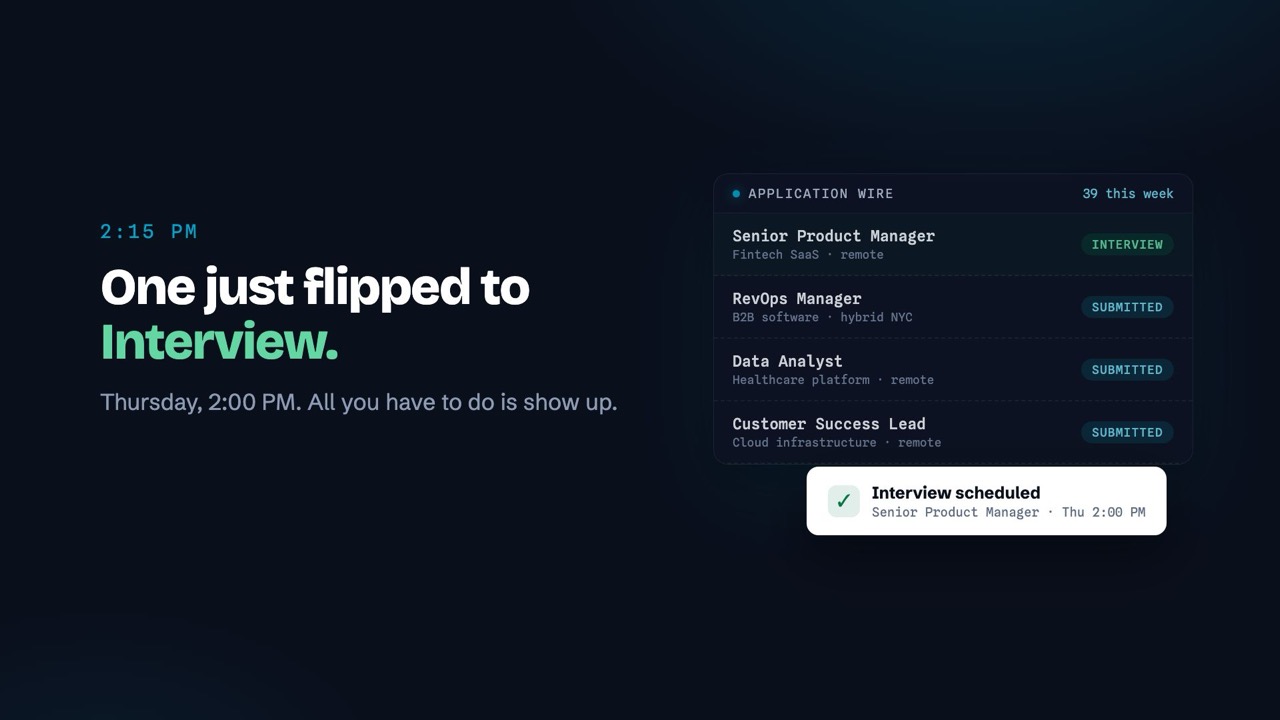Image resolution: width=1280 pixels, height=720 pixels.
Task: Click the "One just flipped to" headline
Action: click(x=315, y=288)
